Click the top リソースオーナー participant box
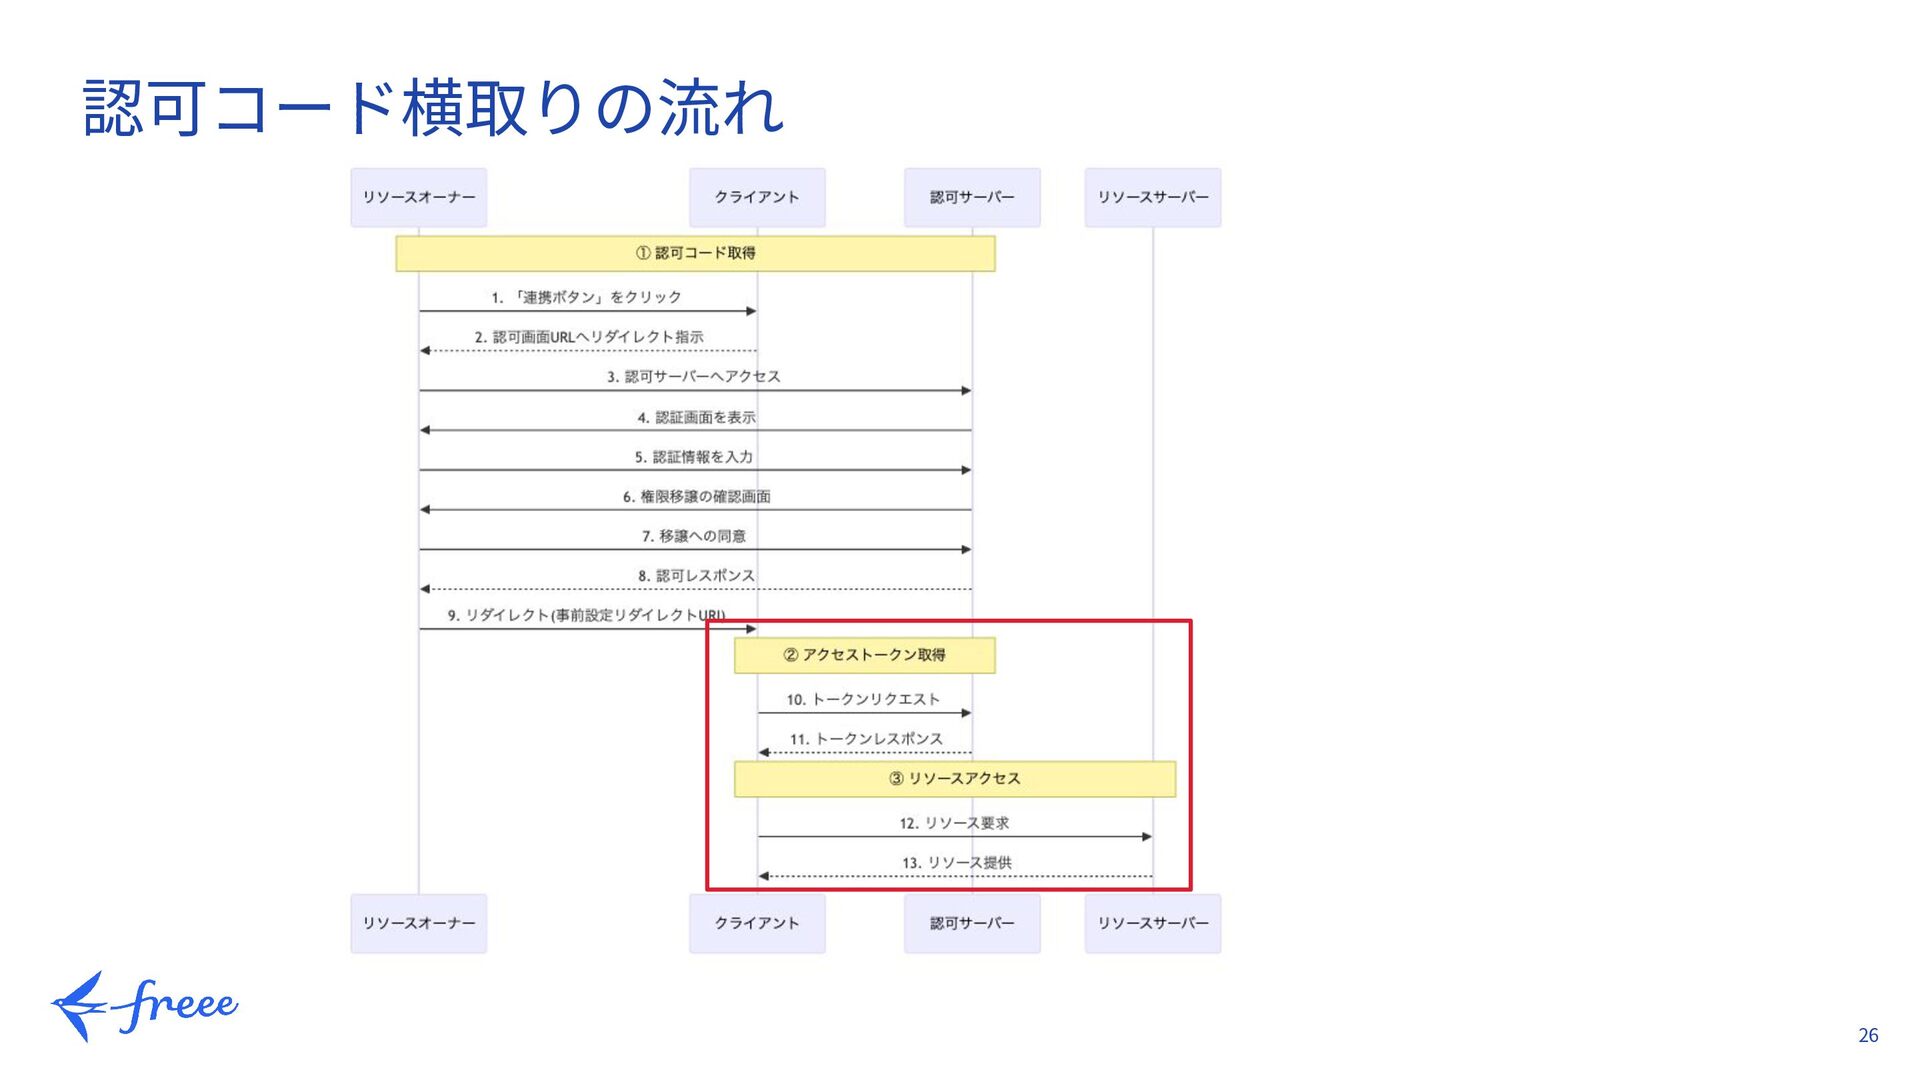 (418, 197)
